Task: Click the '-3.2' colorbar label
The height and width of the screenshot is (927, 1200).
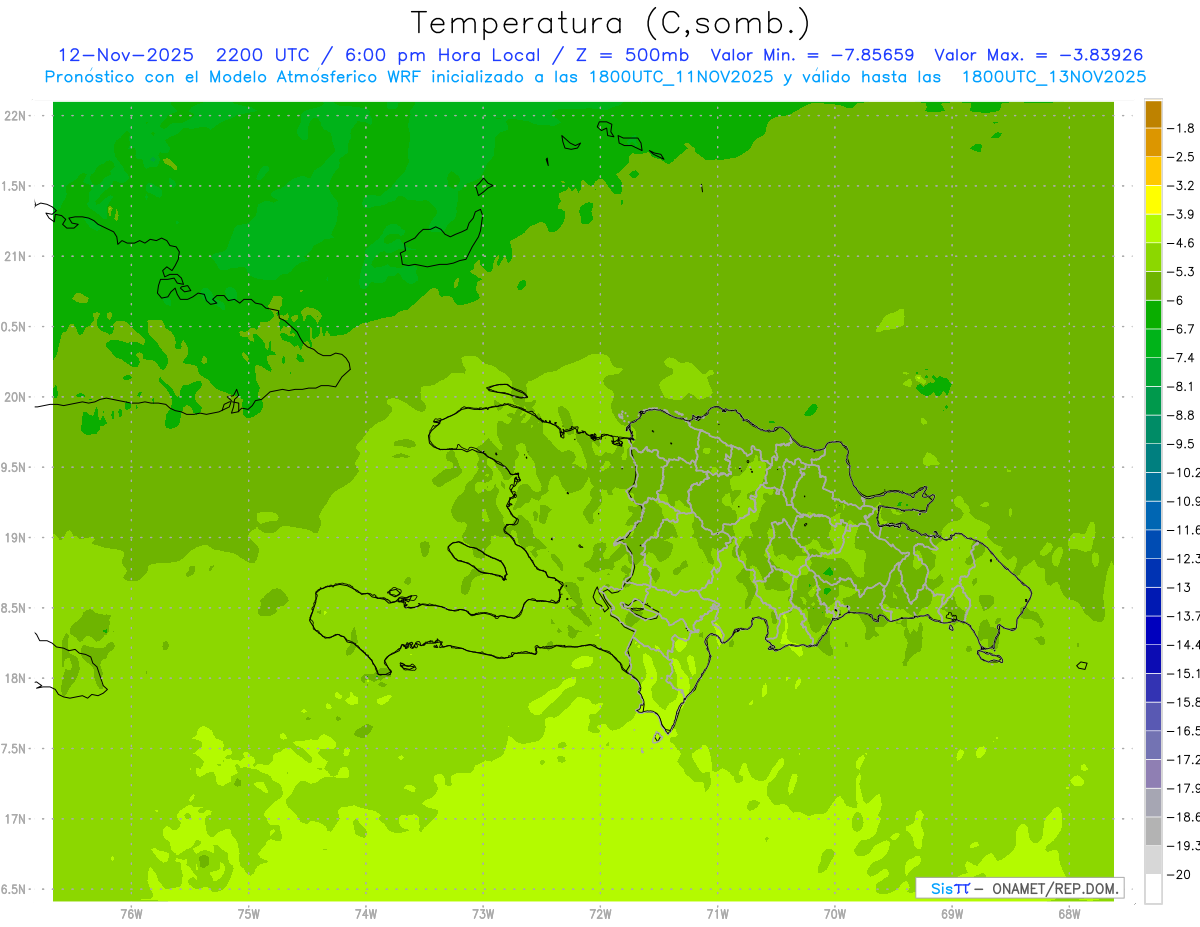Action: (x=1181, y=186)
